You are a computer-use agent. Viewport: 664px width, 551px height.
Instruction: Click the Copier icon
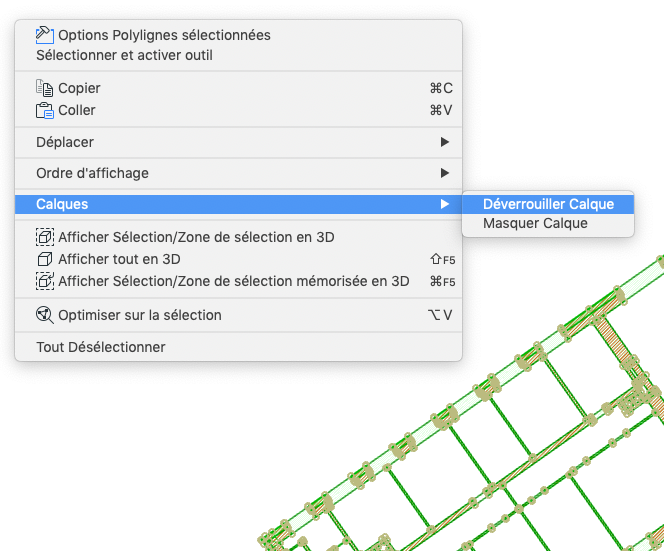point(44,88)
